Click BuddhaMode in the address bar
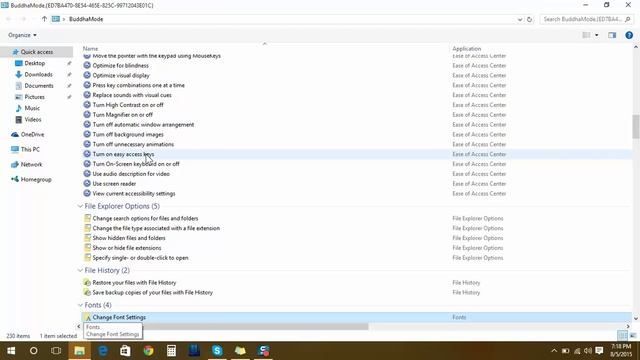 coord(86,19)
